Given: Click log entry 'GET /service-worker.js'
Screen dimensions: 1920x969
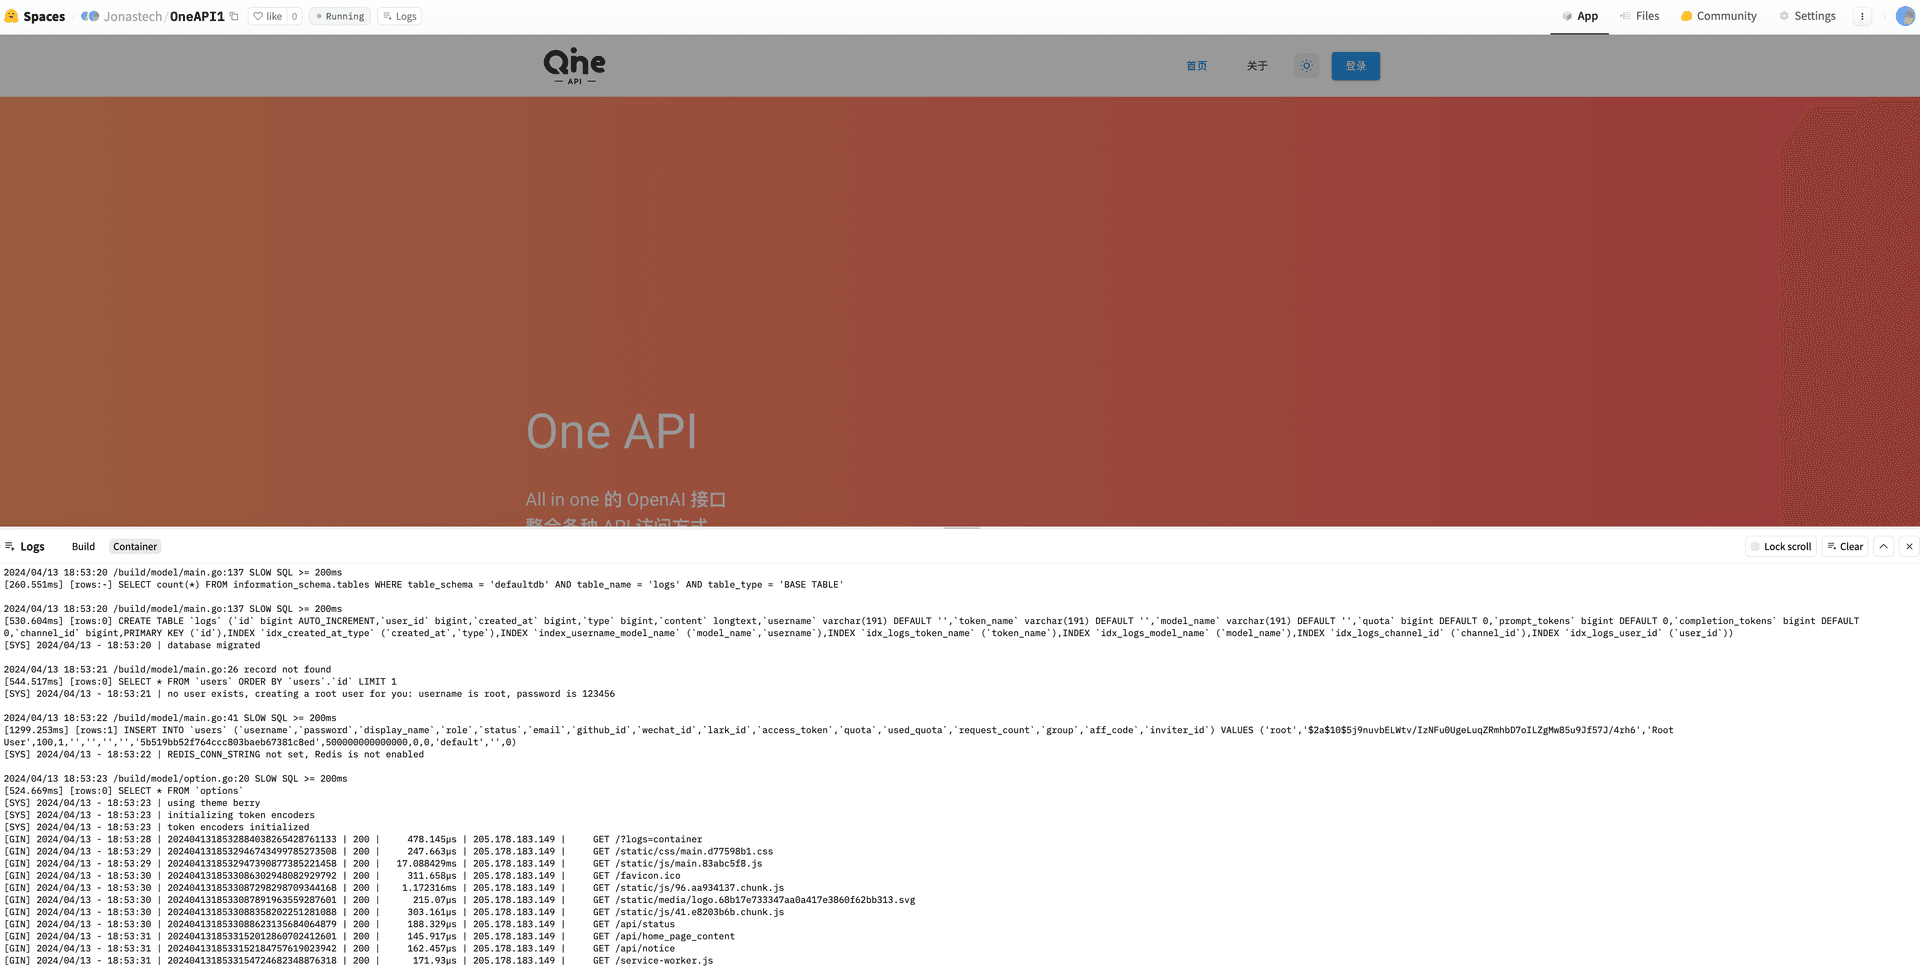Looking at the screenshot, I should click(x=358, y=961).
